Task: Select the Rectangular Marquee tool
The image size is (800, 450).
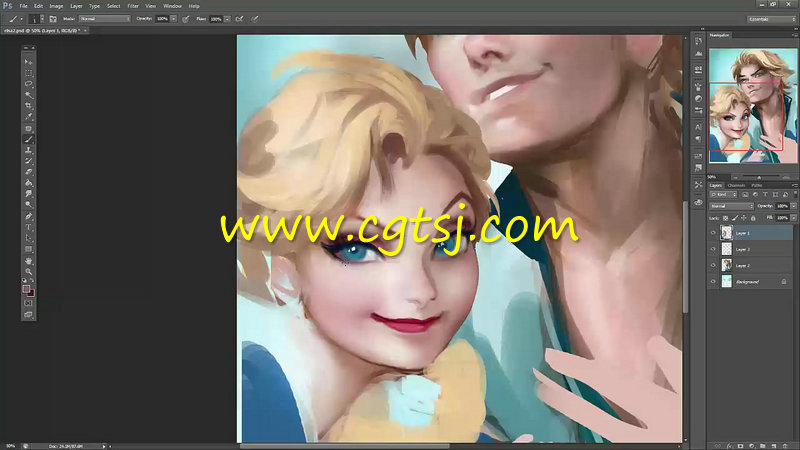Action: tap(29, 73)
